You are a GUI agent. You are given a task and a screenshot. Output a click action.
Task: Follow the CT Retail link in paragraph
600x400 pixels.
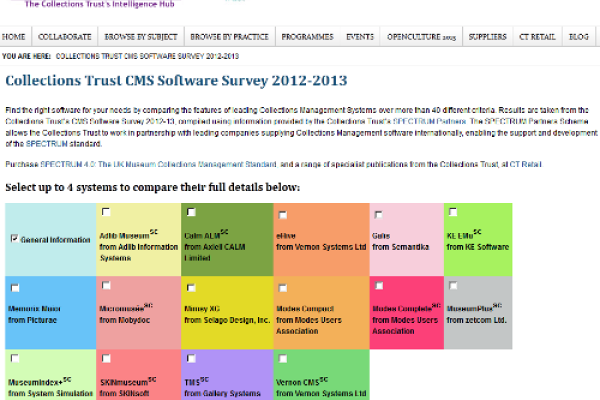(525, 164)
